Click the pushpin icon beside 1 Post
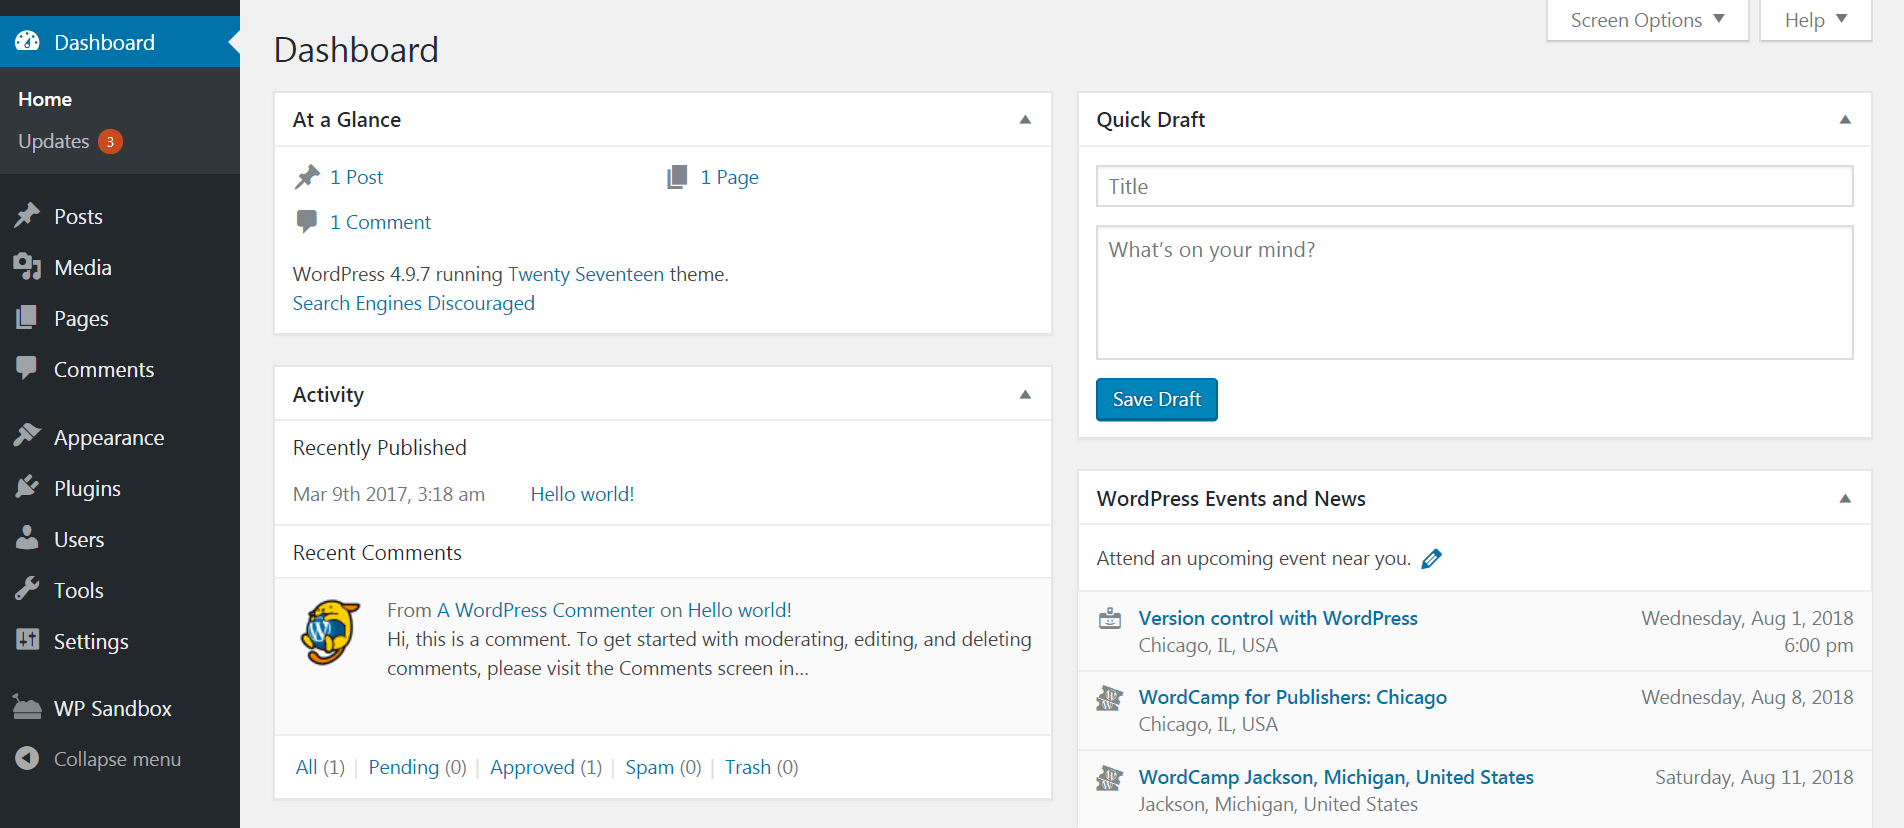1904x828 pixels. 307,177
